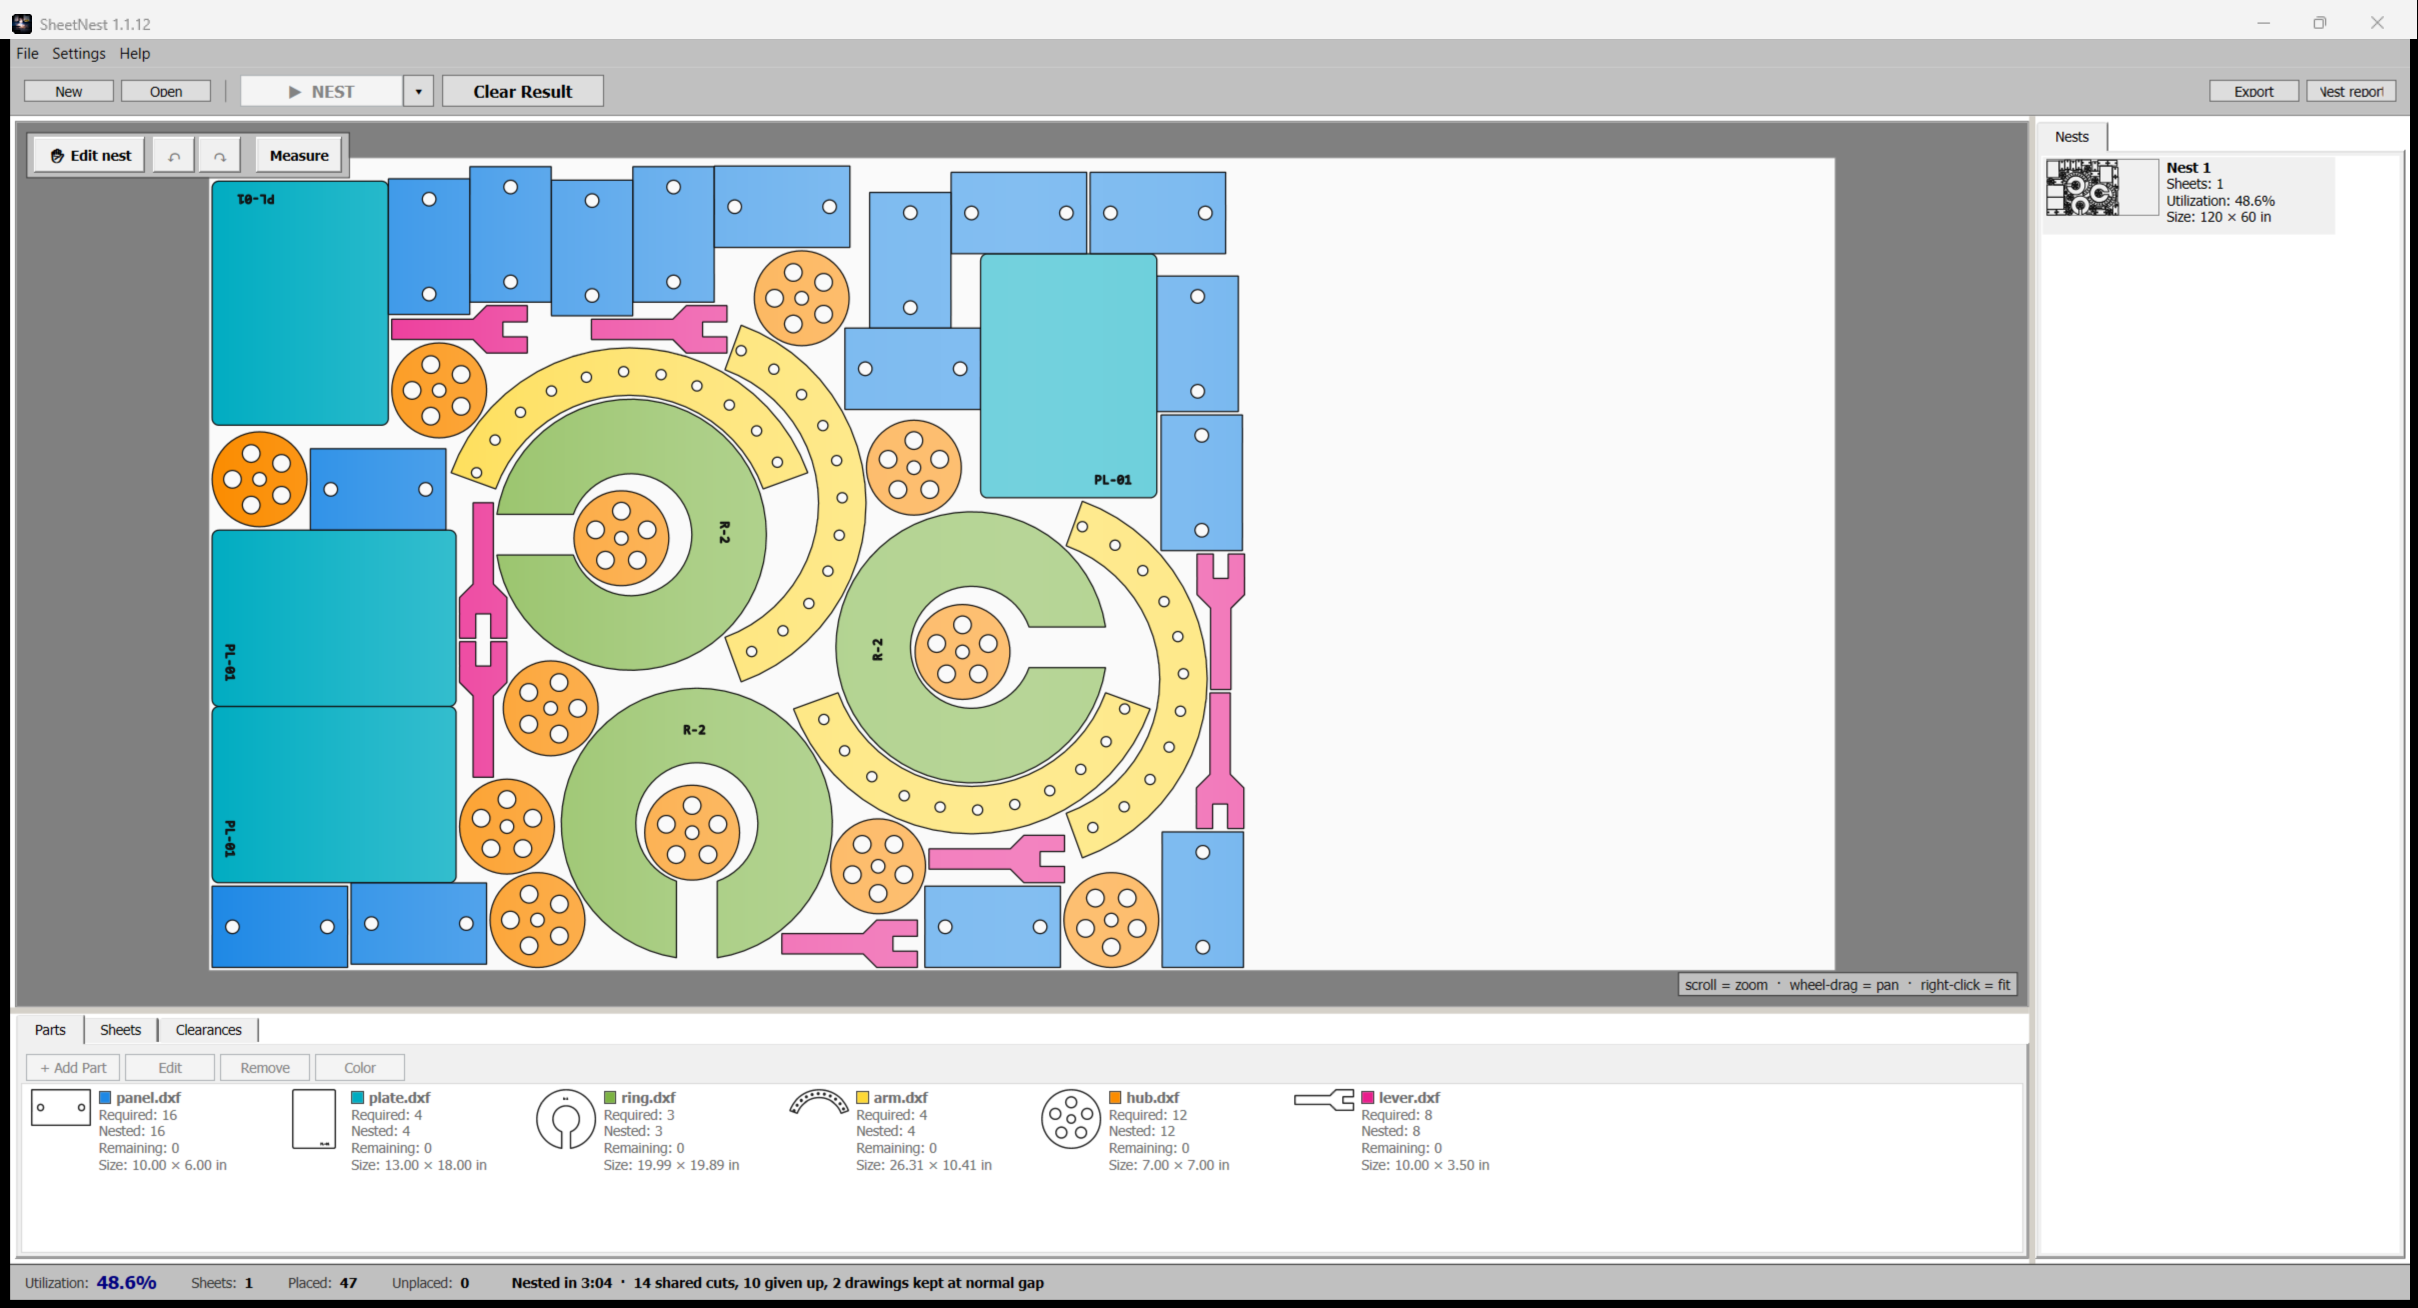Select the plate.dxf part preview icon

click(314, 1119)
